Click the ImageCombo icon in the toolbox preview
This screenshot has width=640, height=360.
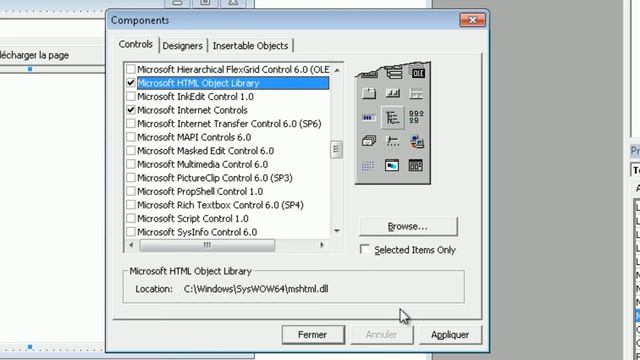pyautogui.click(x=417, y=141)
